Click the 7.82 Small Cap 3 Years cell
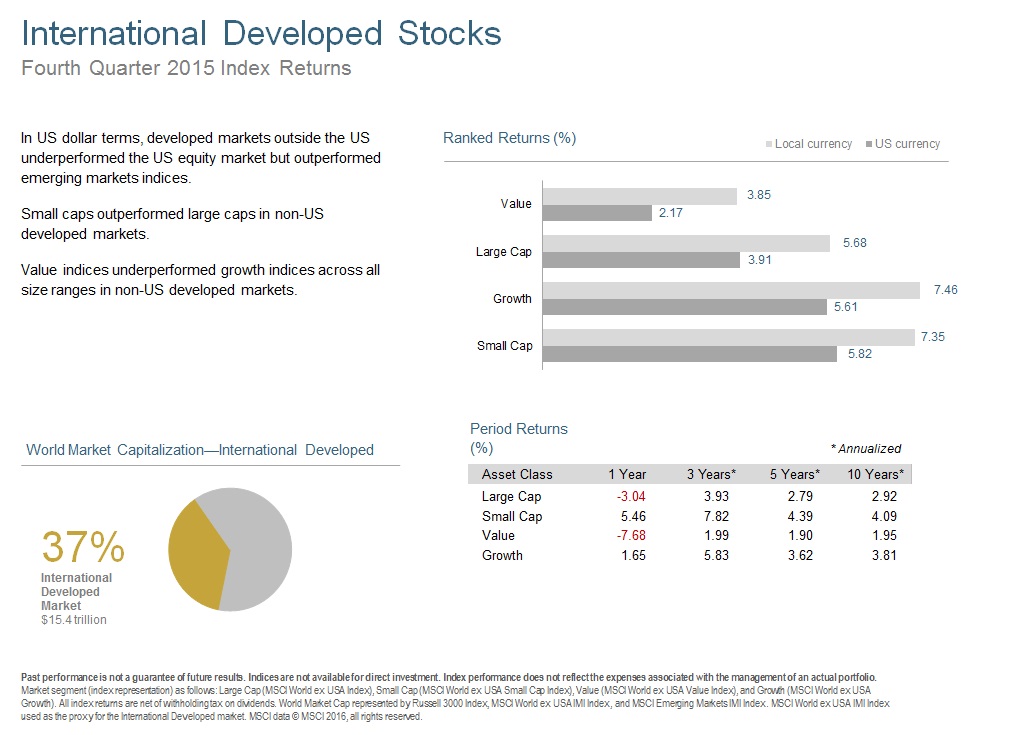 tap(716, 516)
